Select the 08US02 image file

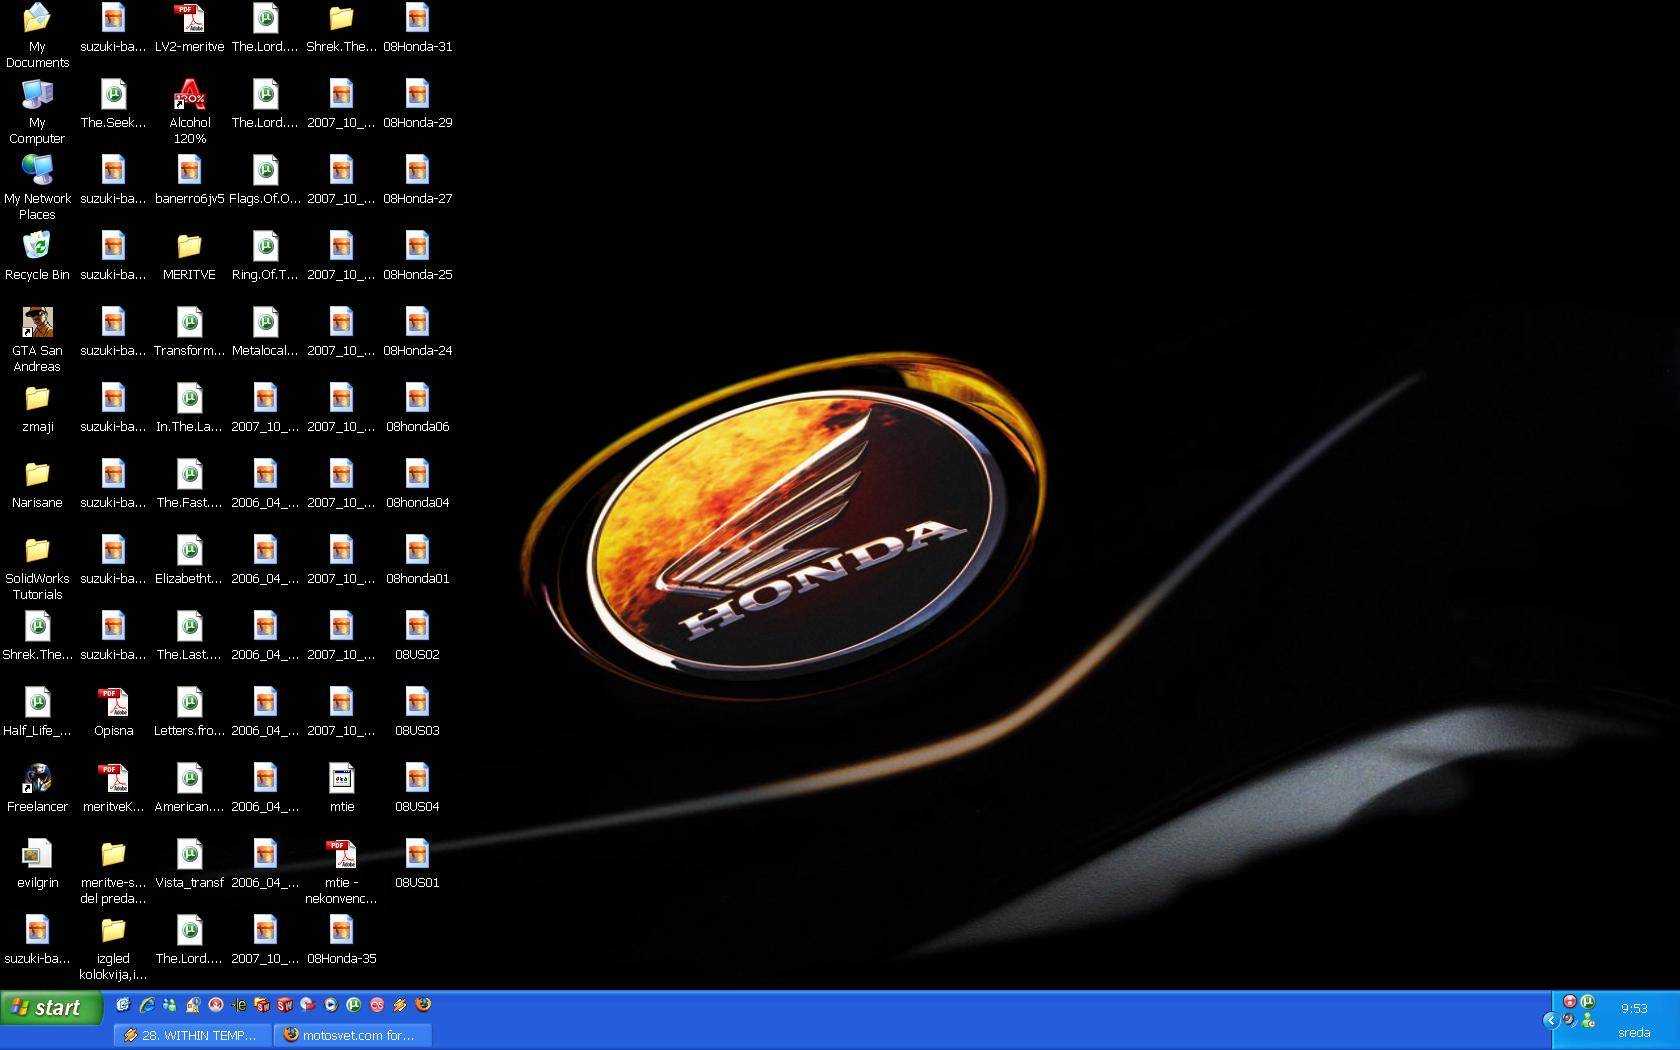[x=417, y=636]
